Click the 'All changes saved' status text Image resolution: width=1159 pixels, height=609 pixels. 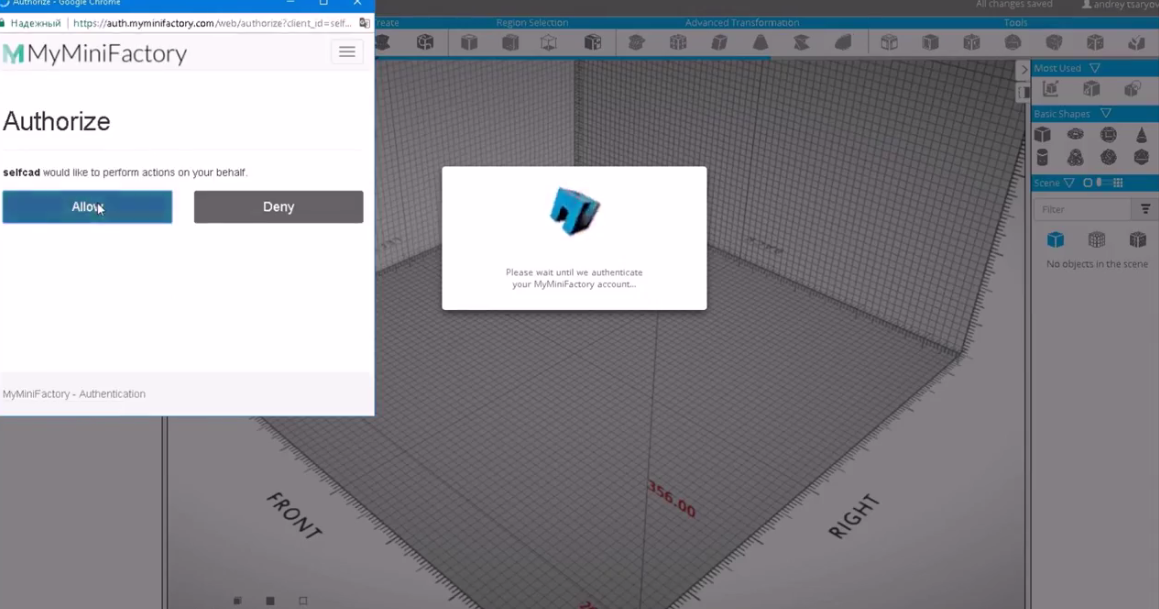[1014, 4]
